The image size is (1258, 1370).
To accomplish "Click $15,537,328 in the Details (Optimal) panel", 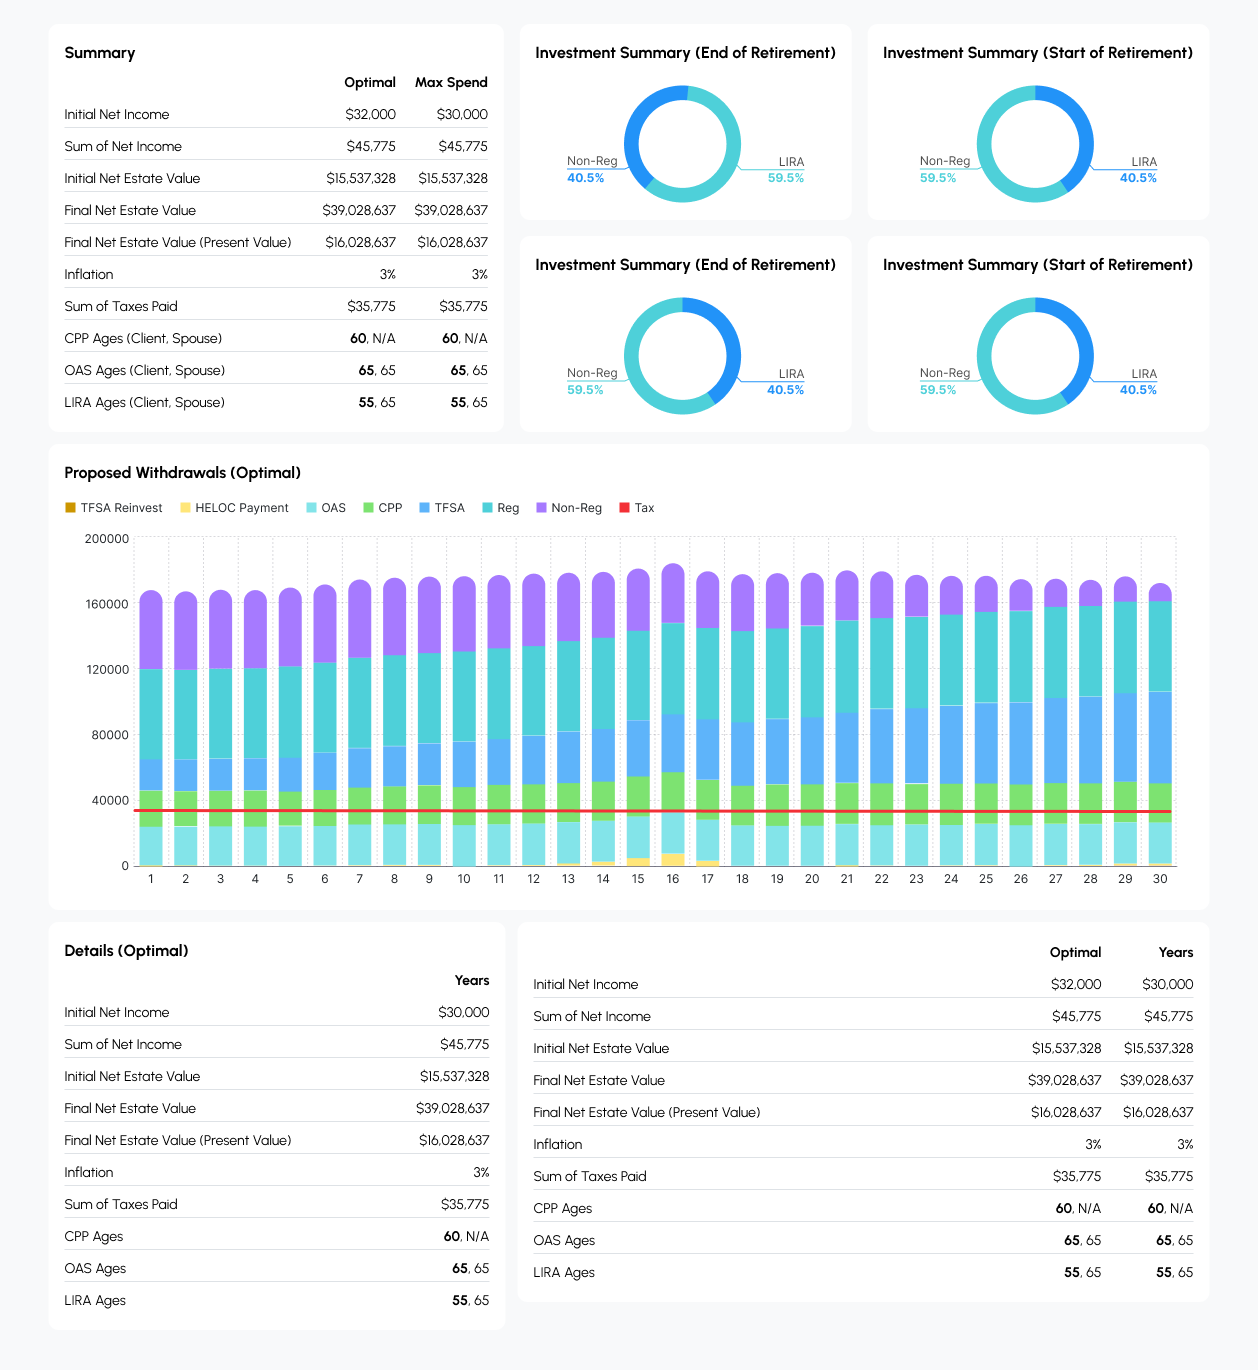I will (x=455, y=1076).
